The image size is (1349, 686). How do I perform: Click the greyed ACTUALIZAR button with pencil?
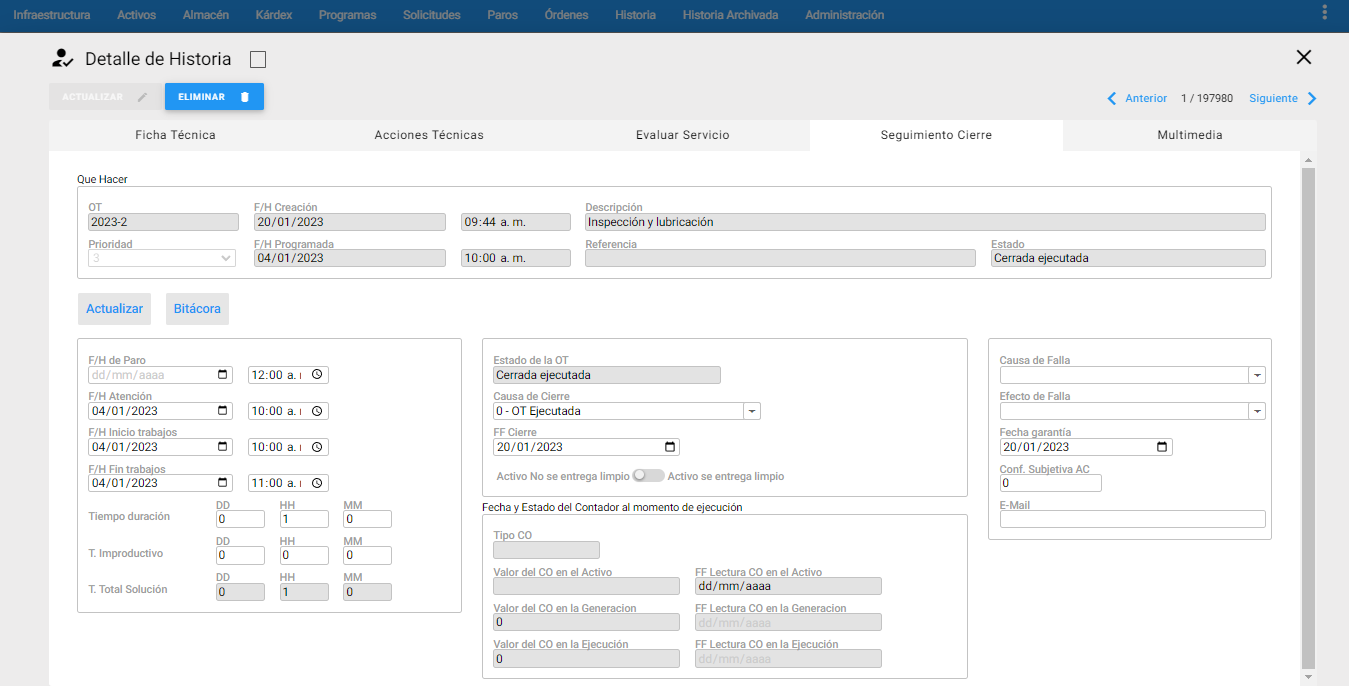[105, 97]
